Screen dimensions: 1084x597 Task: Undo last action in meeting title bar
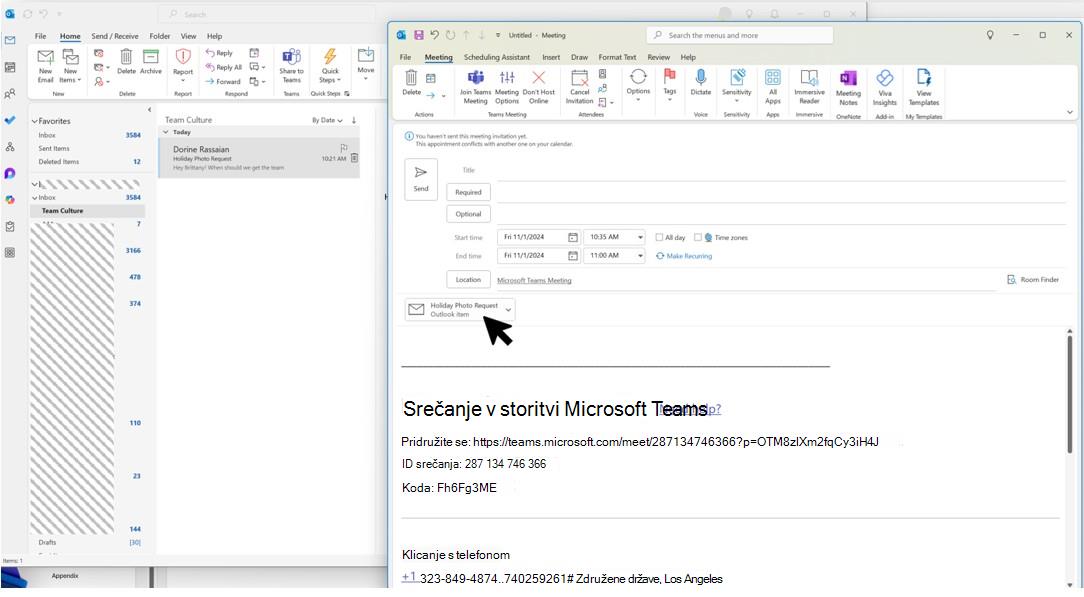(434, 35)
